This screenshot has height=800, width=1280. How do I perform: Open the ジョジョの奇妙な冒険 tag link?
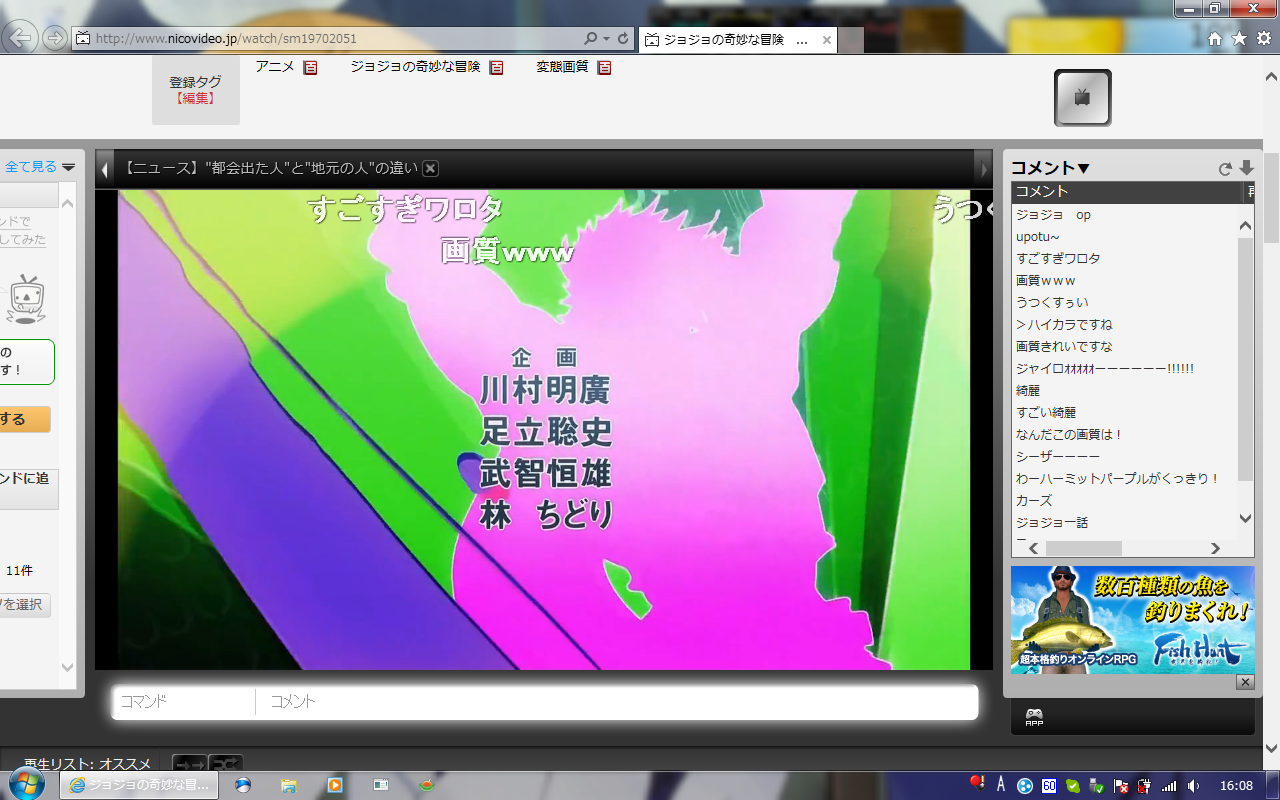point(415,67)
